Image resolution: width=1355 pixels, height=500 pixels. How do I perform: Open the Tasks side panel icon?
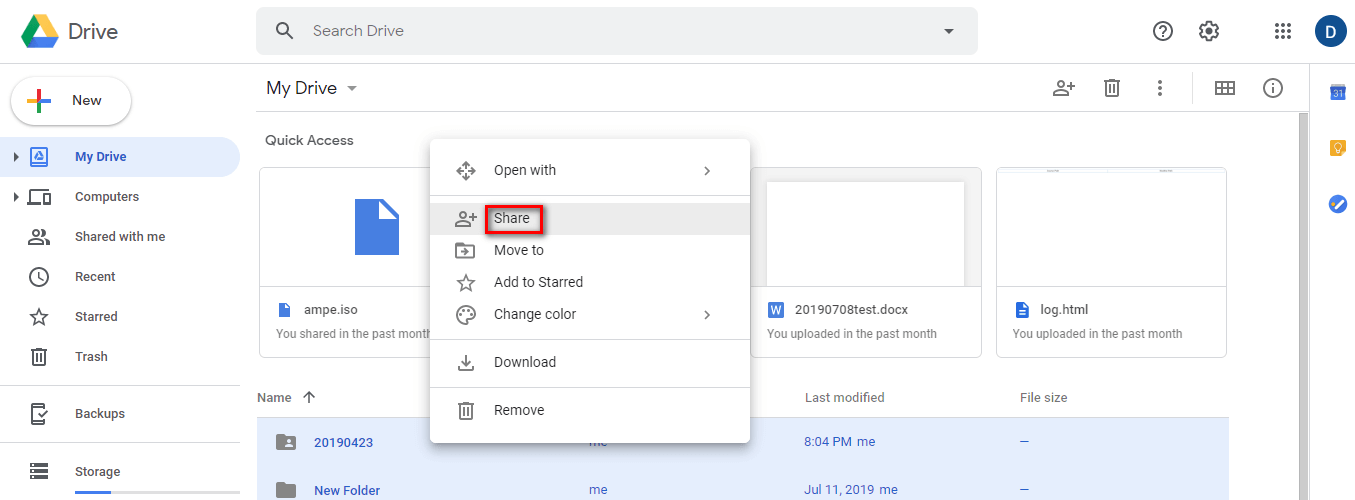(x=1337, y=204)
